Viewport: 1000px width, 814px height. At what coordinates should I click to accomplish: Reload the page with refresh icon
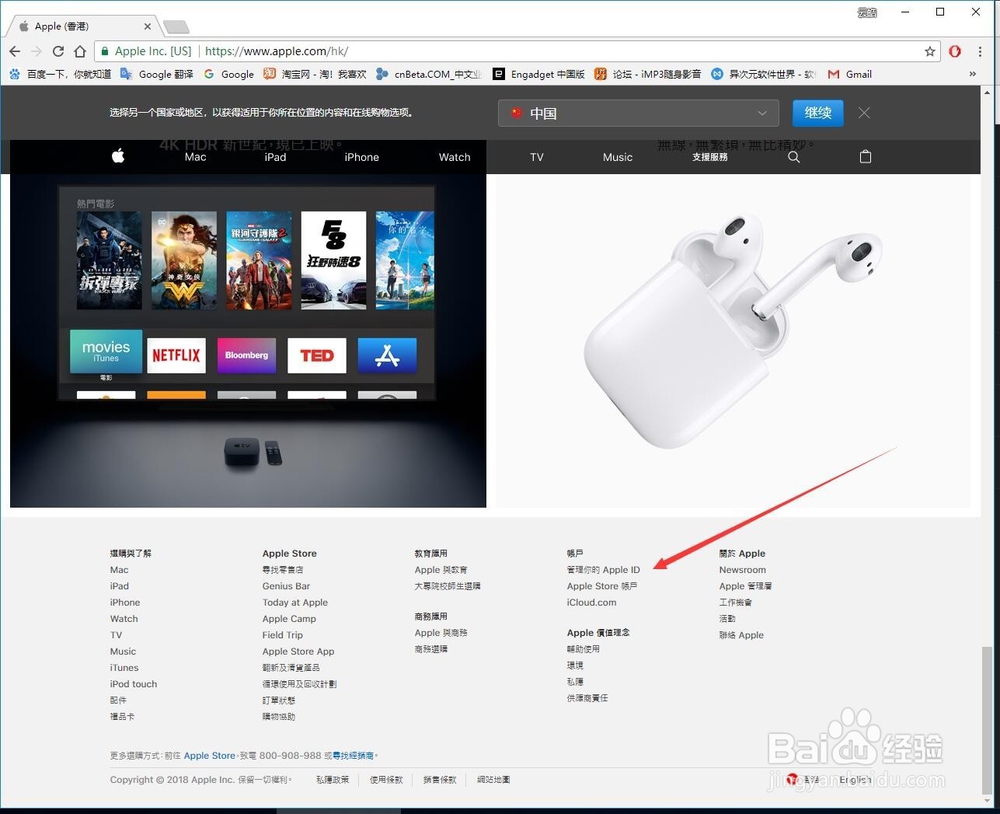pyautogui.click(x=58, y=51)
